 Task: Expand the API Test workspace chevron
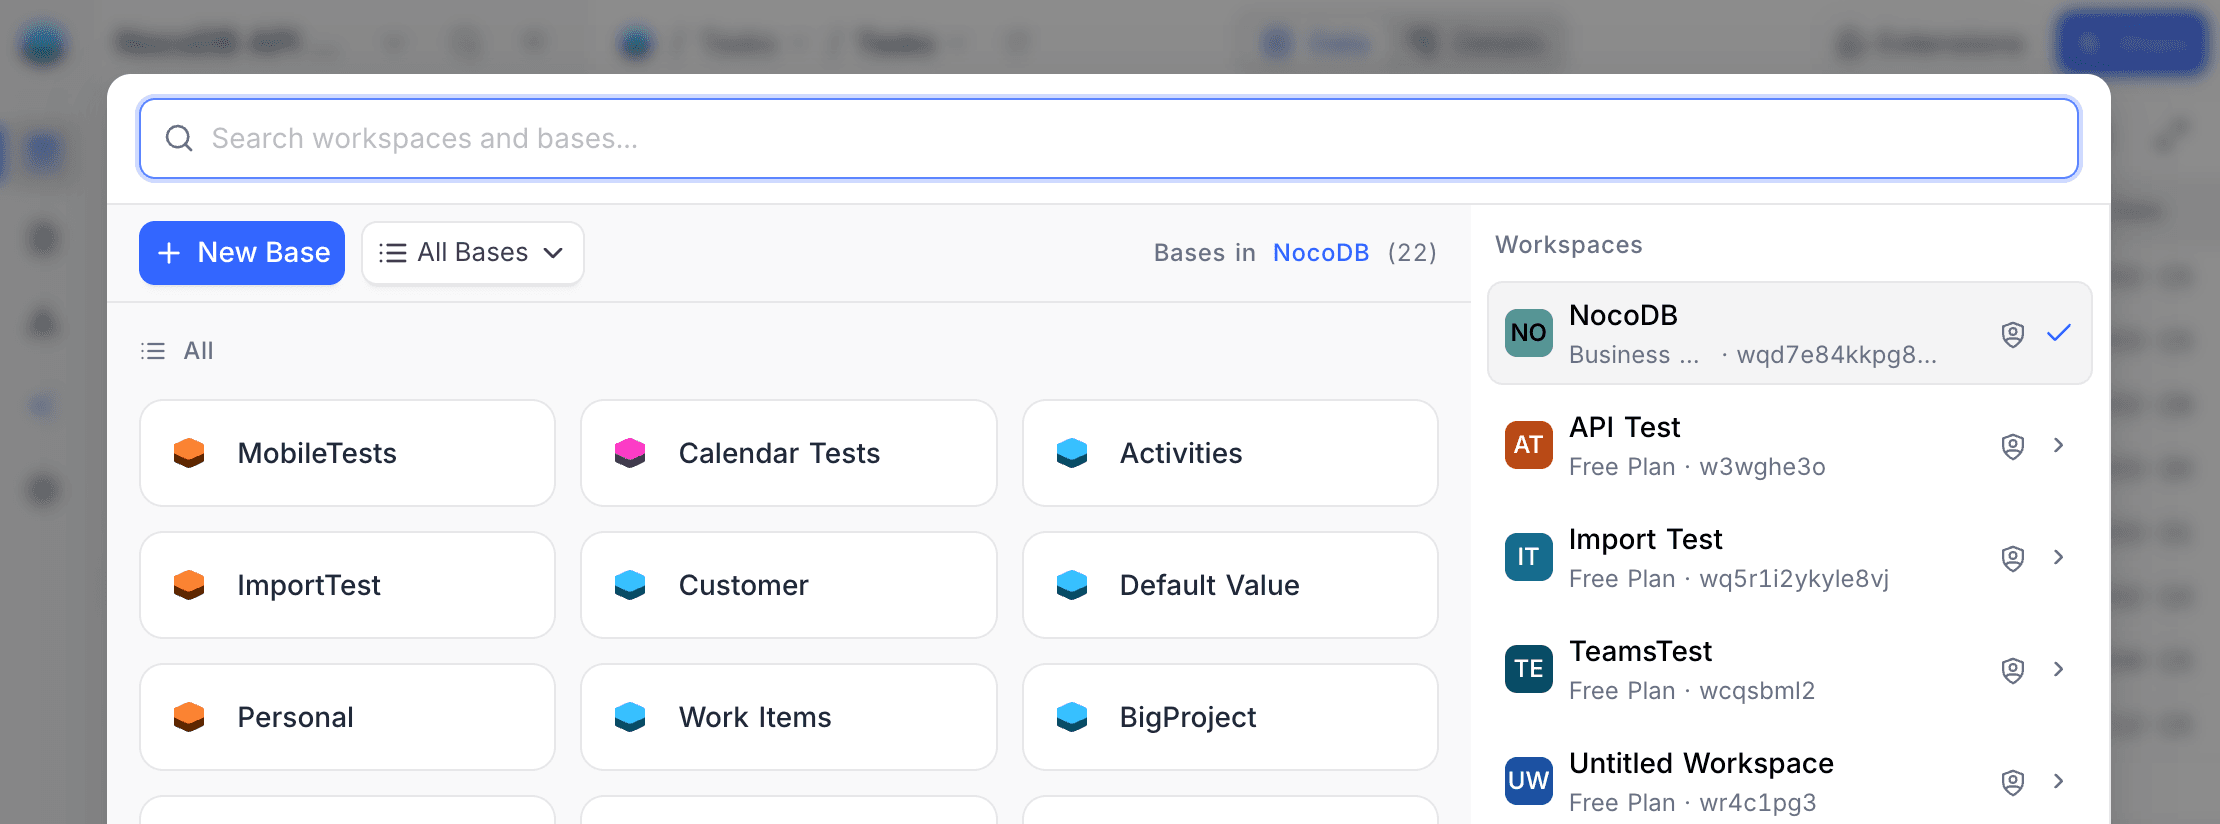coord(2058,445)
